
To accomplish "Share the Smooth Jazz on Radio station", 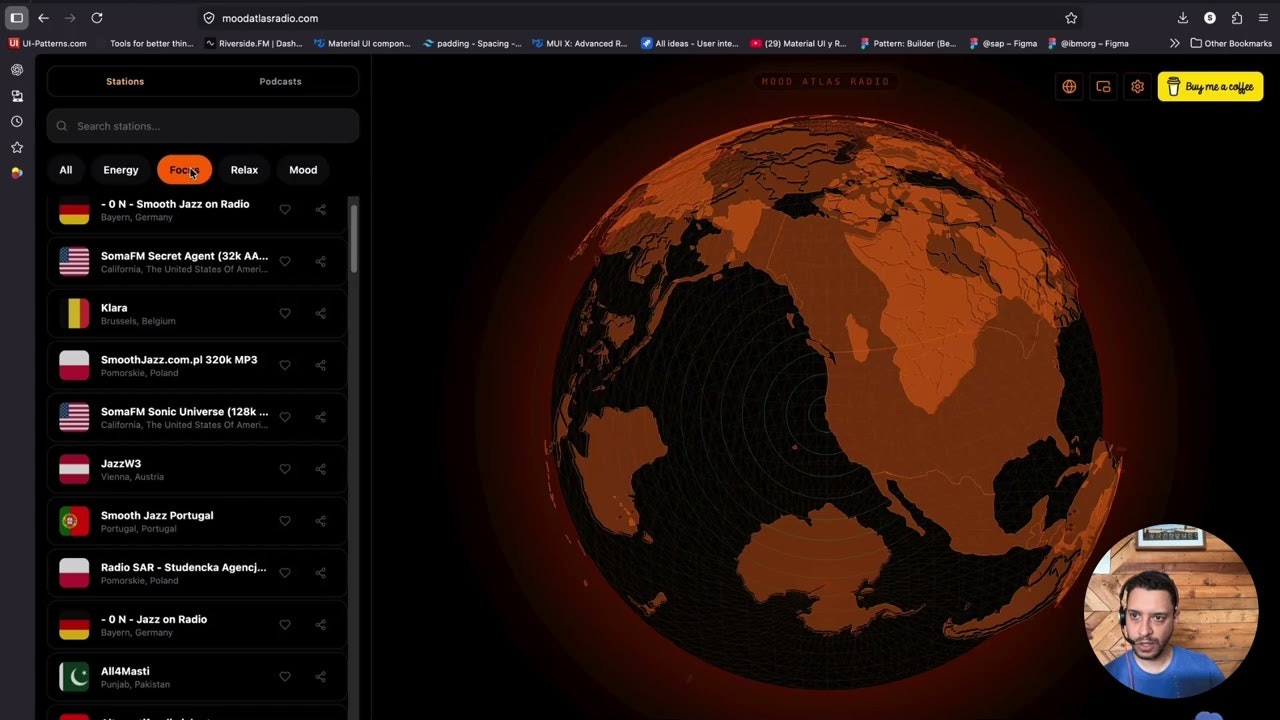I will pos(321,210).
